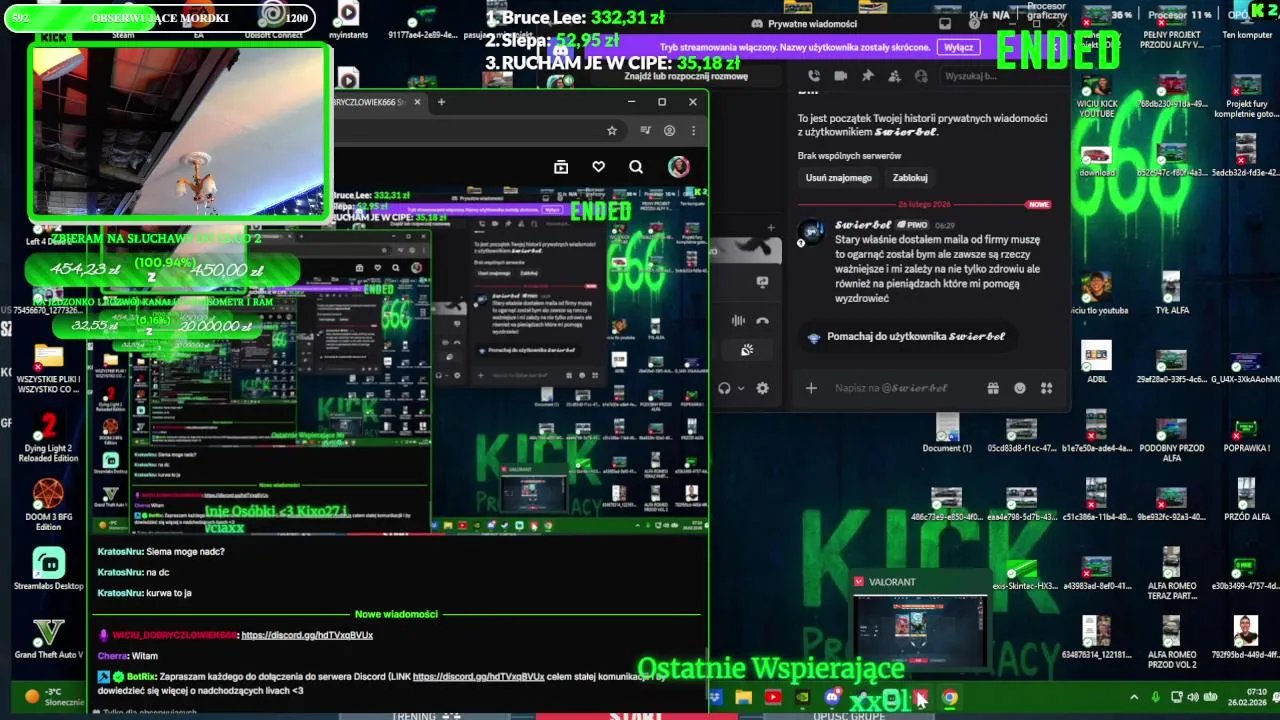This screenshot has width=1280, height=720.
Task: Open YouTube app from taskbar
Action: pyautogui.click(x=773, y=697)
